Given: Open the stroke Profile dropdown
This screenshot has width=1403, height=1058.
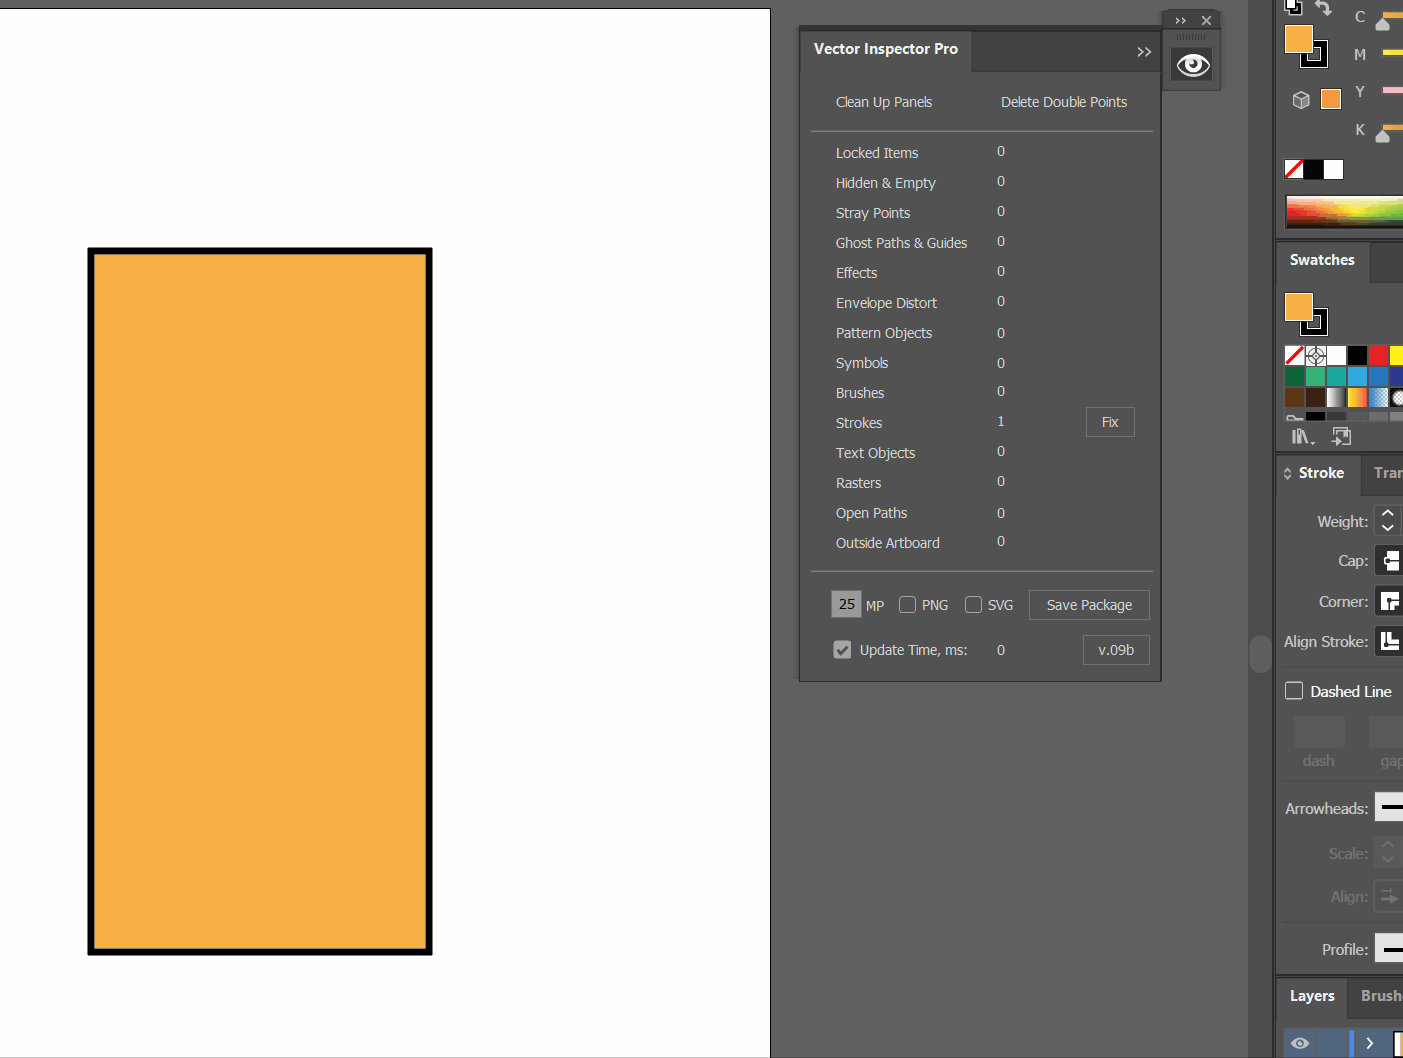Looking at the screenshot, I should tap(1390, 949).
